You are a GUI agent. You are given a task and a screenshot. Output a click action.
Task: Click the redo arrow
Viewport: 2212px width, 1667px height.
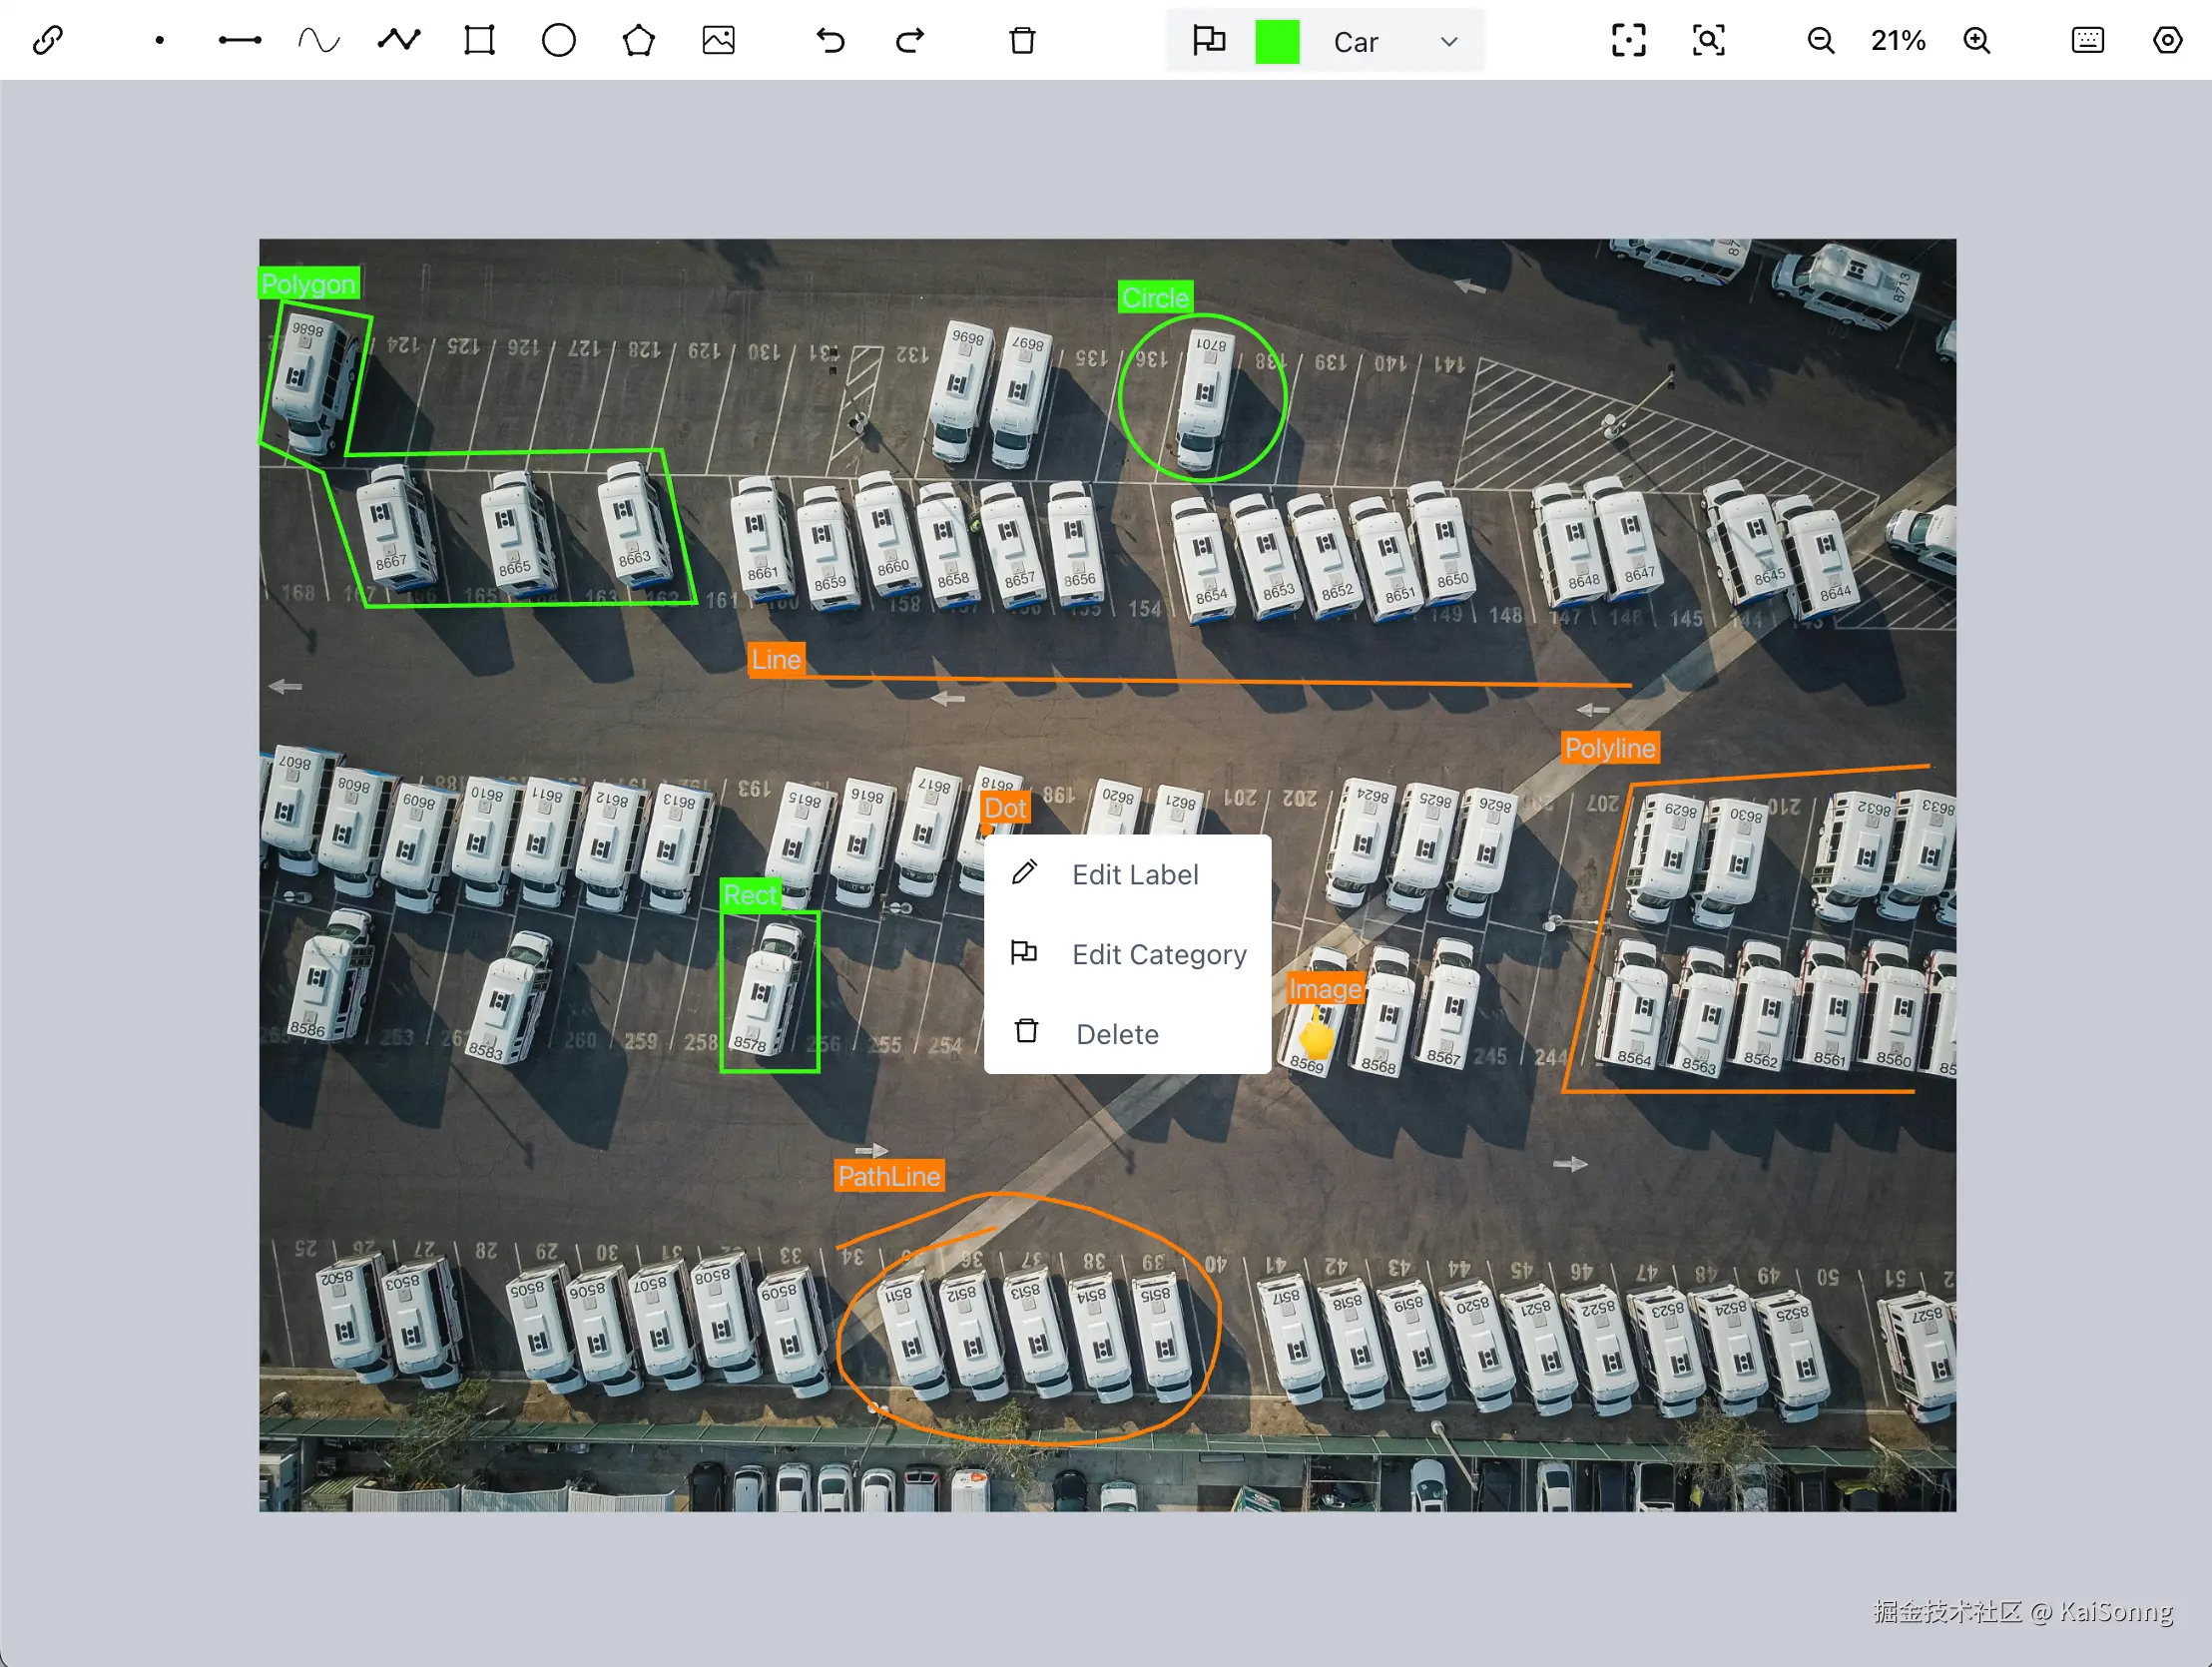[910, 41]
